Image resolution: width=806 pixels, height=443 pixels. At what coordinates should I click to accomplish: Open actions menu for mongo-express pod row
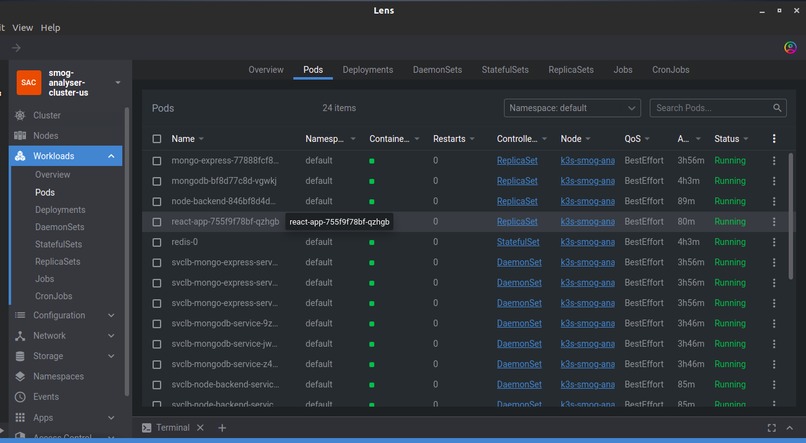point(774,161)
